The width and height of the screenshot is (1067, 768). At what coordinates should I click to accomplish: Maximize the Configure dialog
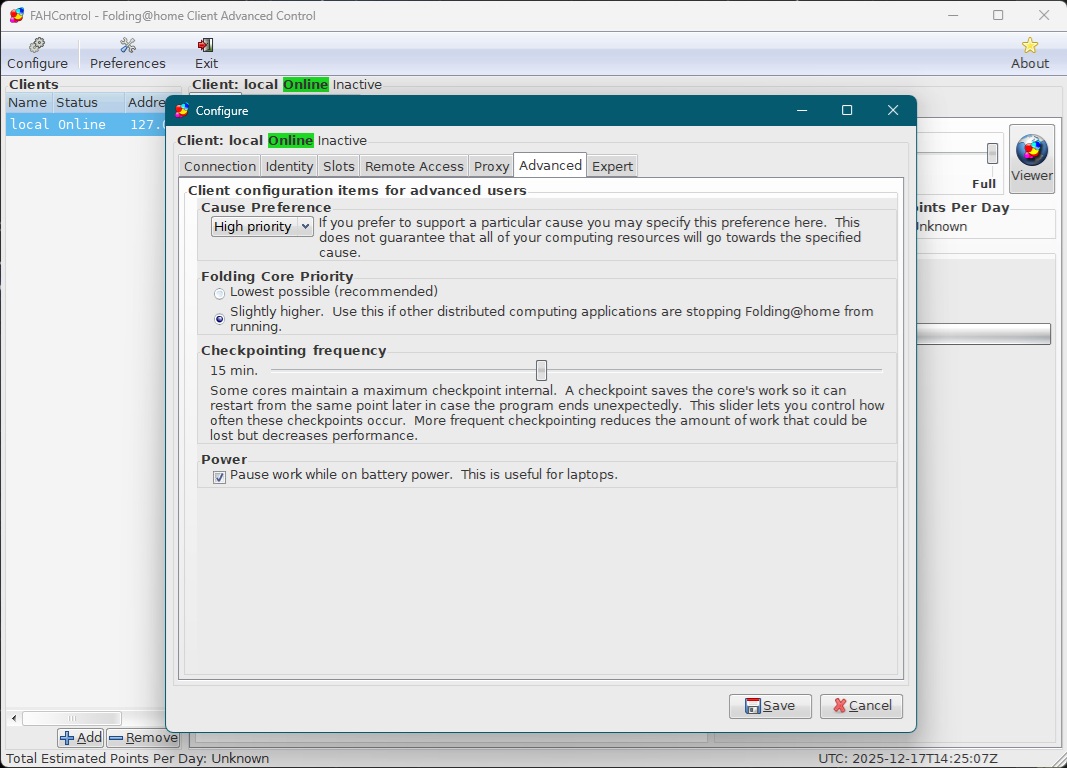[x=847, y=110]
